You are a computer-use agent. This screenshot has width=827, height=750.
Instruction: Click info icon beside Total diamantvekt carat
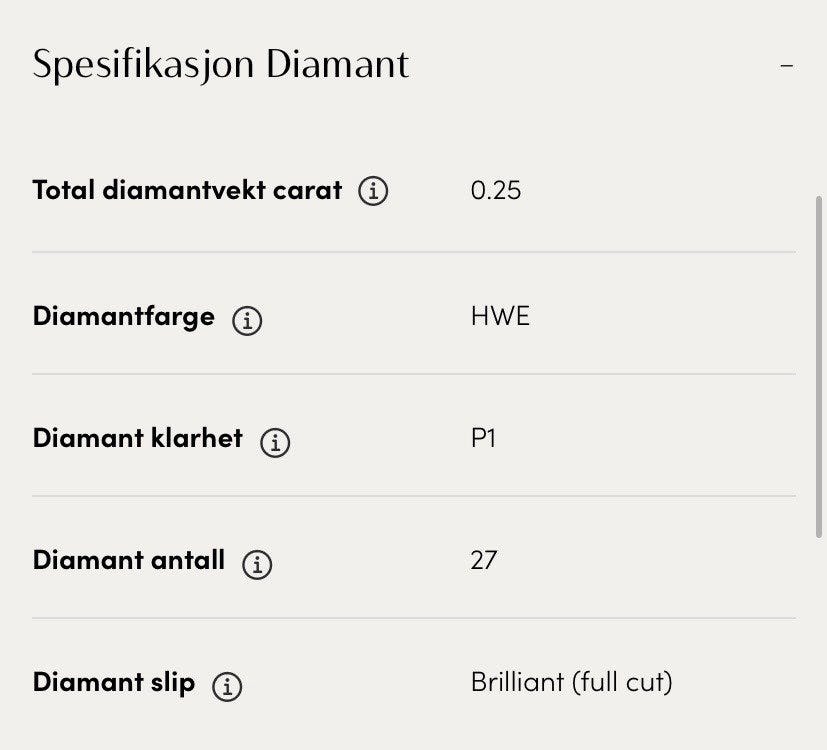(x=373, y=190)
